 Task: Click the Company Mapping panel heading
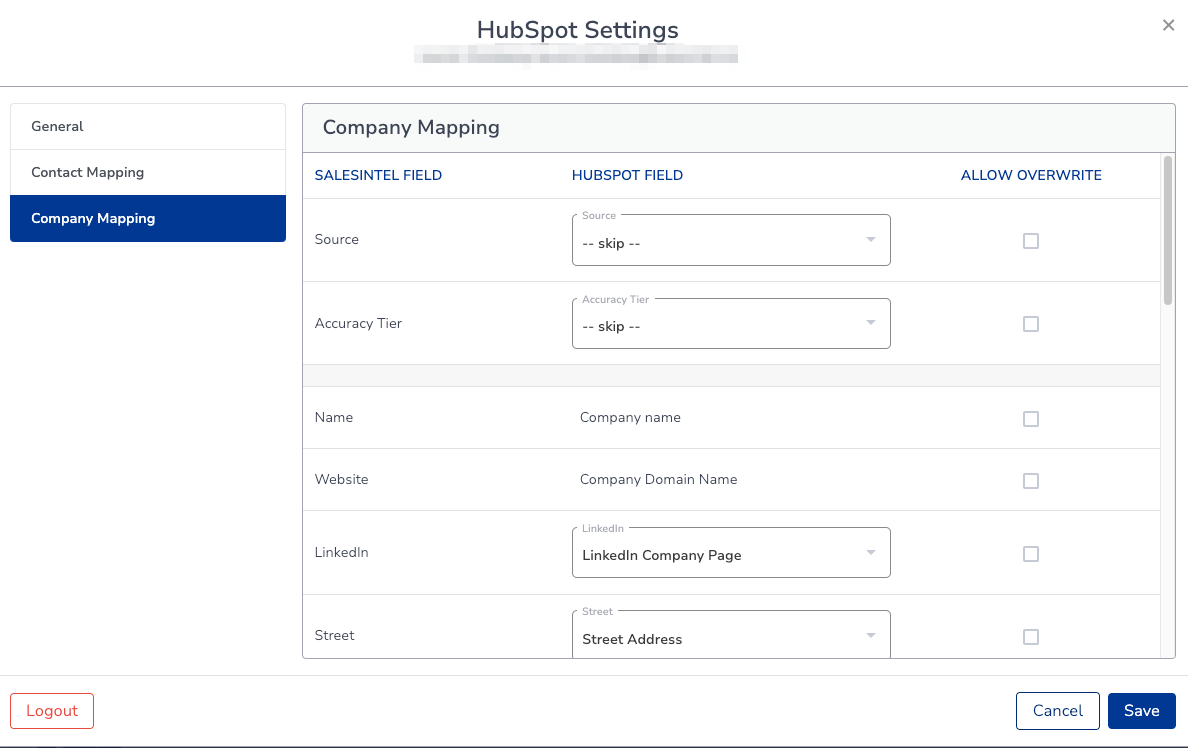[411, 127]
